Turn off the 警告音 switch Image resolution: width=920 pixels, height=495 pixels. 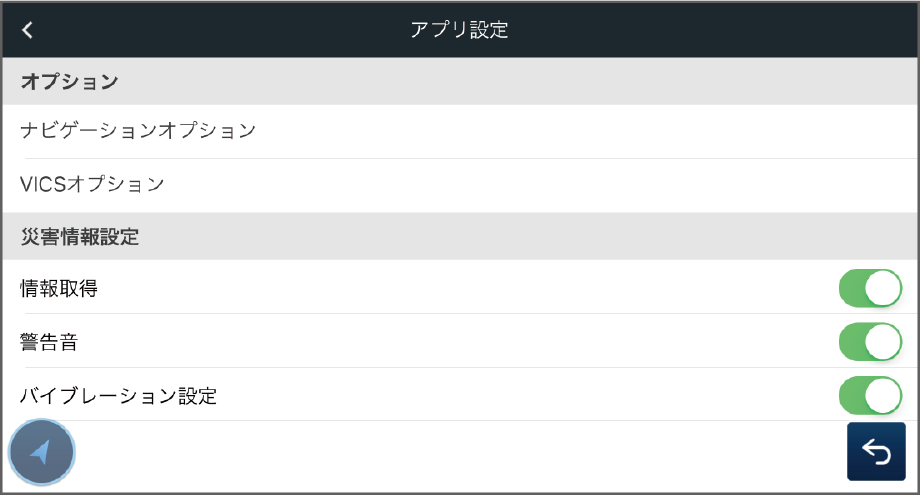870,342
